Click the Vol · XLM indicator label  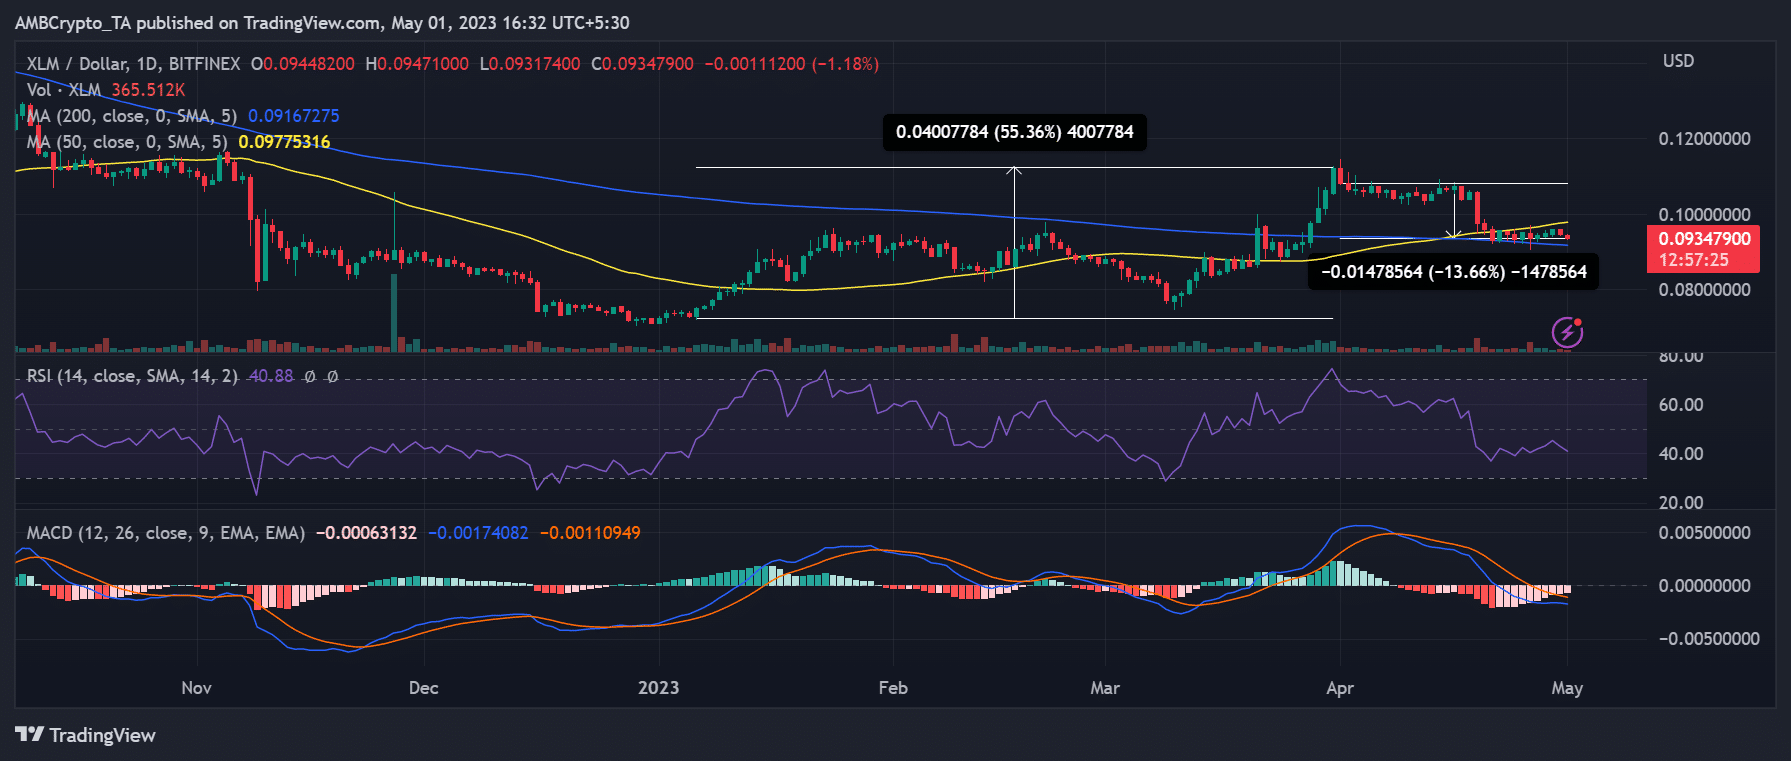pos(64,90)
